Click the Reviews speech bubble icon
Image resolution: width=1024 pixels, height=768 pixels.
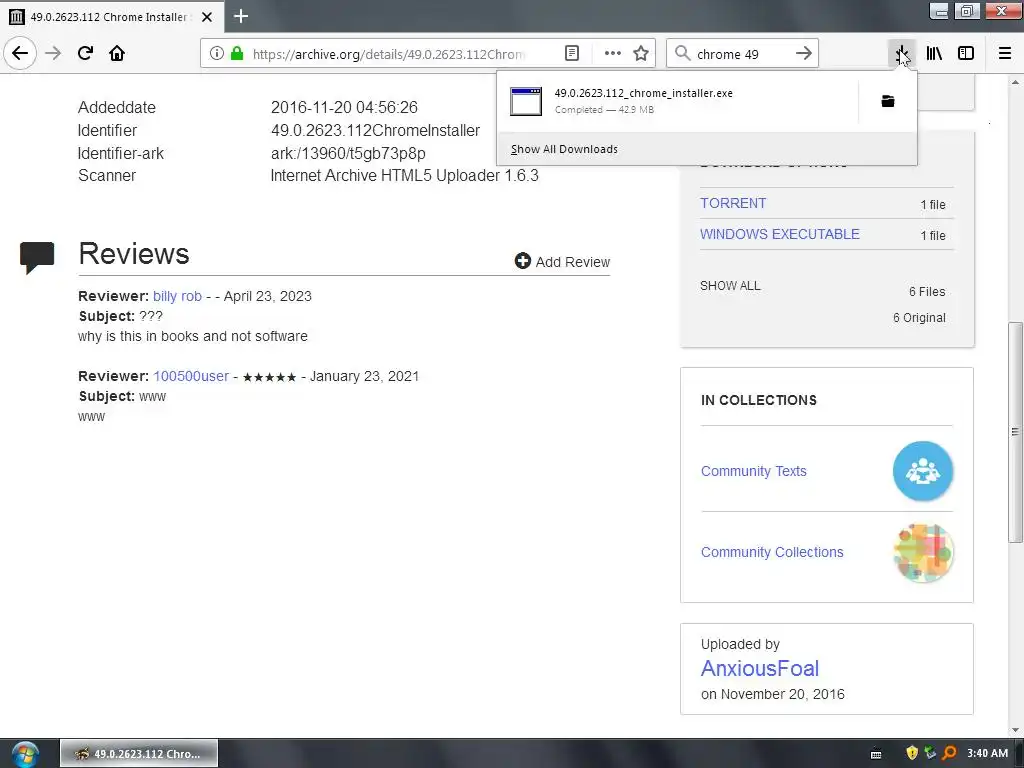[37, 257]
